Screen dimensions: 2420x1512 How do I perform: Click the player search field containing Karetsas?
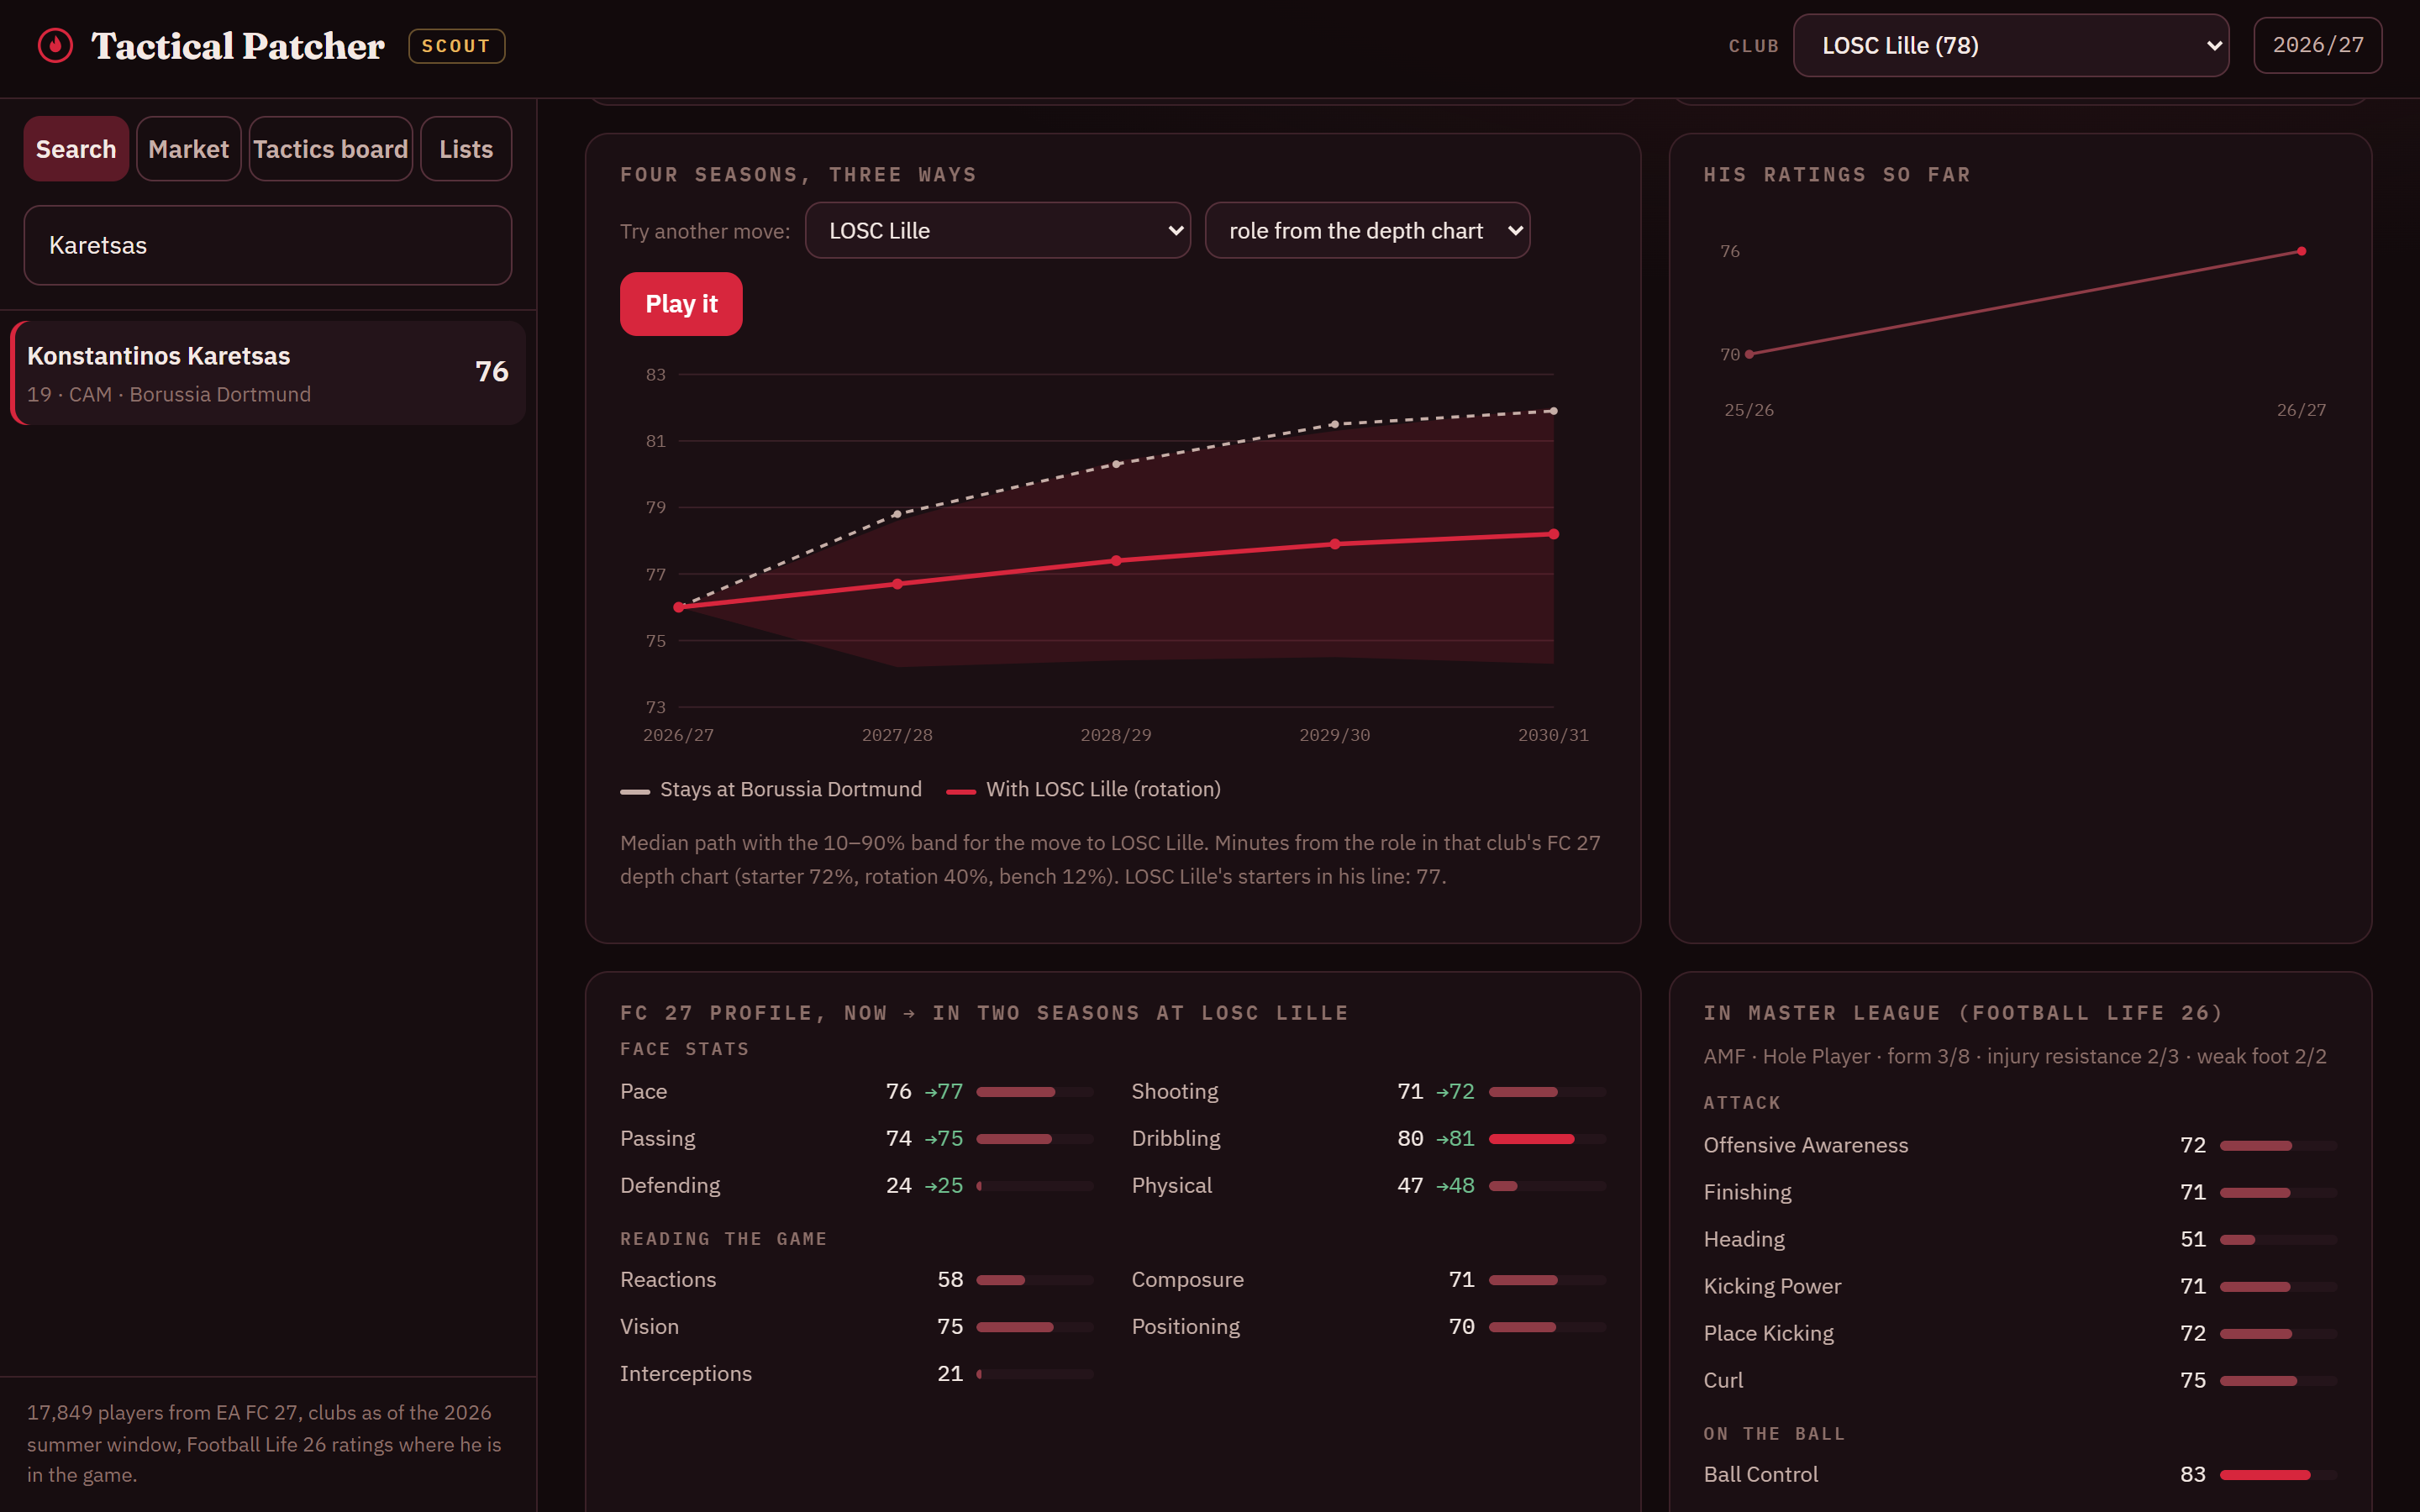(x=268, y=245)
